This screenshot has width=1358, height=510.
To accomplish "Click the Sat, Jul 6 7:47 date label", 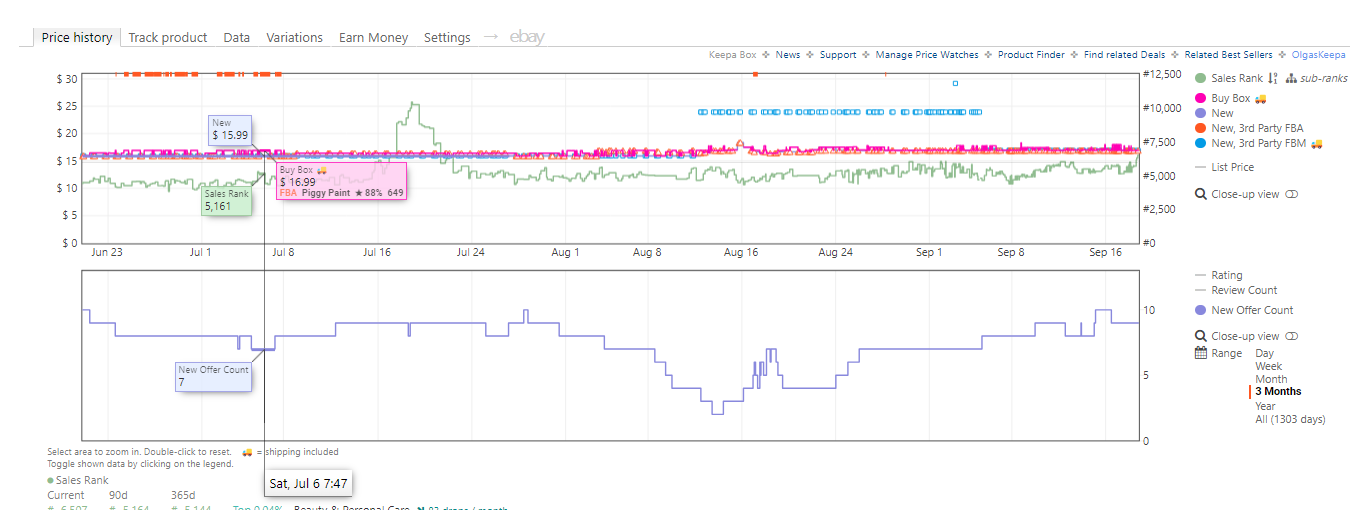I will point(308,484).
